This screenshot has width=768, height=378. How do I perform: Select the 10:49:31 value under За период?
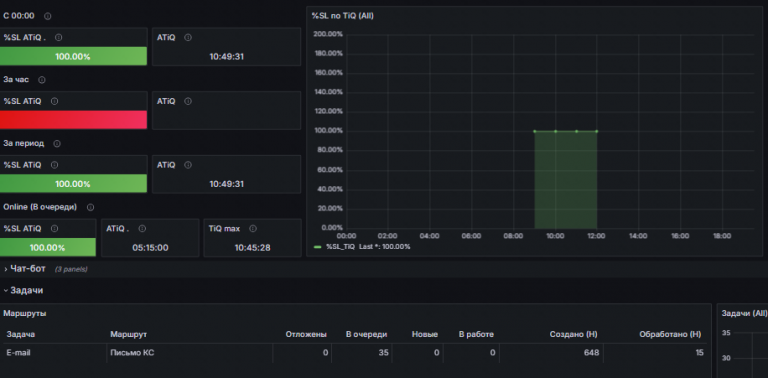point(226,184)
